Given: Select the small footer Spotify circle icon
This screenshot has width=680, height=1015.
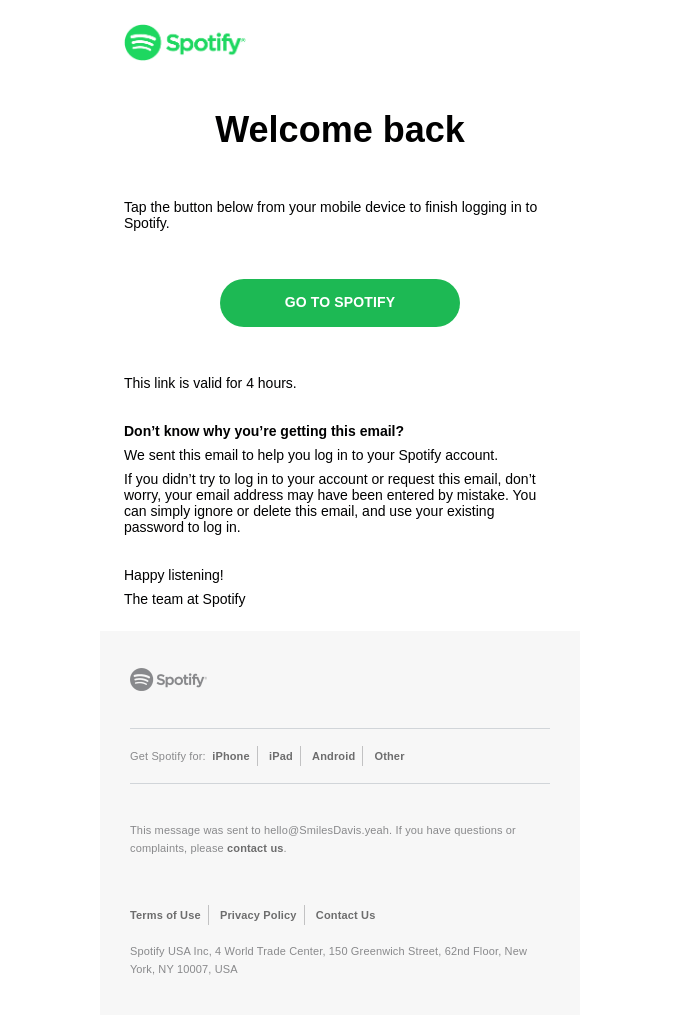Looking at the screenshot, I should coord(141,679).
